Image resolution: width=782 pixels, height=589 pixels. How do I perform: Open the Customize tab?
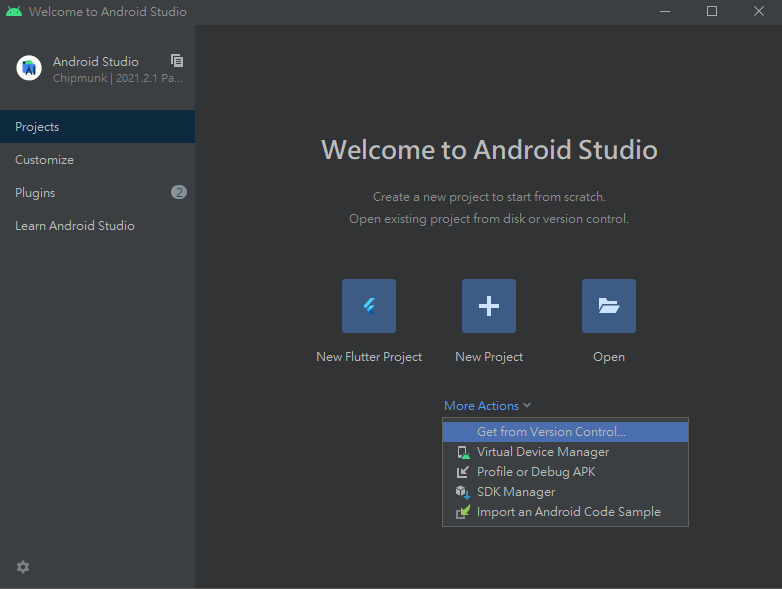coord(97,160)
